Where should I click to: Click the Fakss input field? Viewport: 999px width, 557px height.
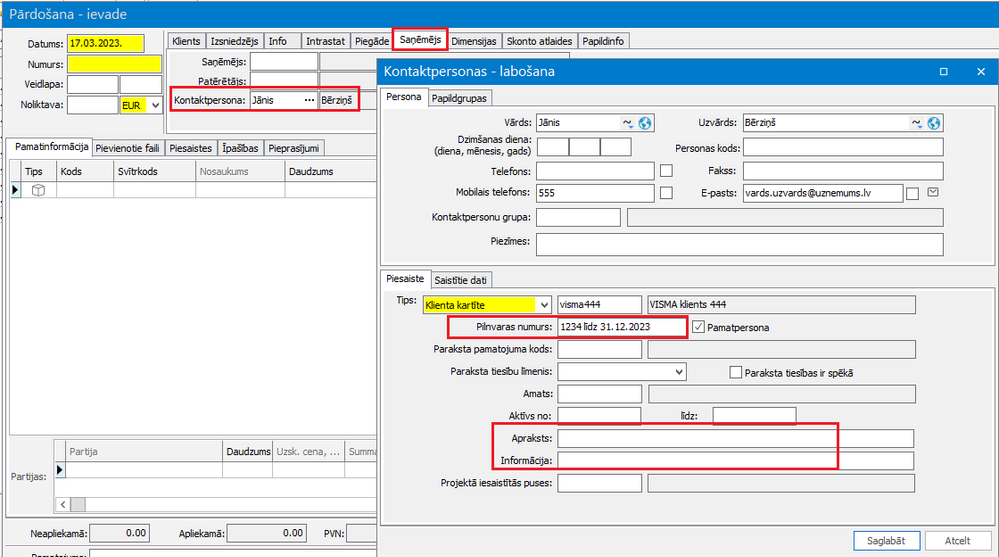[843, 170]
